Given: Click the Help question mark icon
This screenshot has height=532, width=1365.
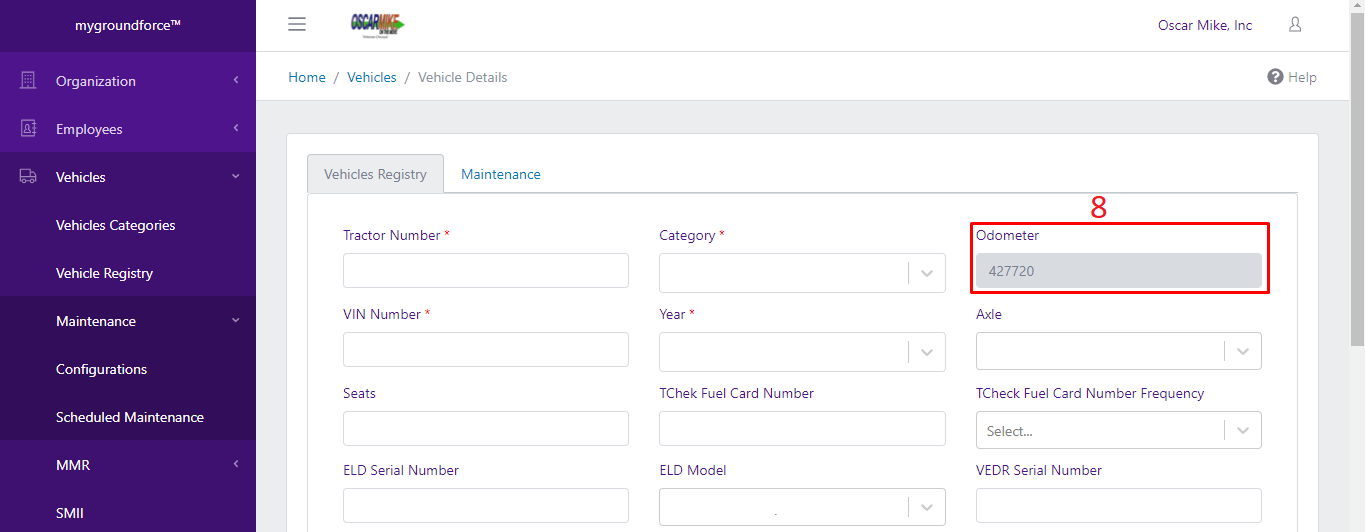Looking at the screenshot, I should pyautogui.click(x=1275, y=77).
